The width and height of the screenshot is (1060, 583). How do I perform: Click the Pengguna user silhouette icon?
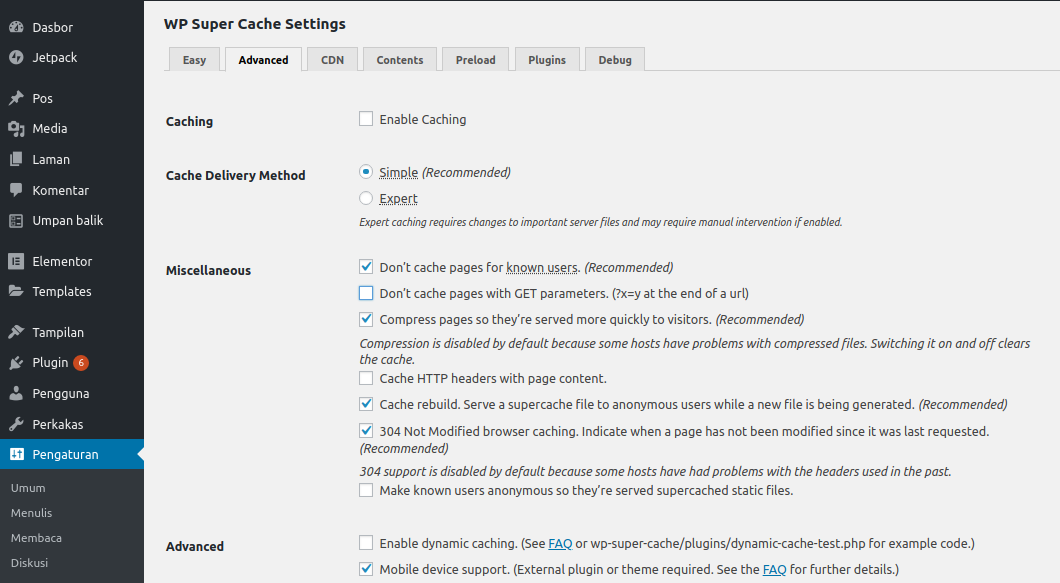(x=16, y=394)
